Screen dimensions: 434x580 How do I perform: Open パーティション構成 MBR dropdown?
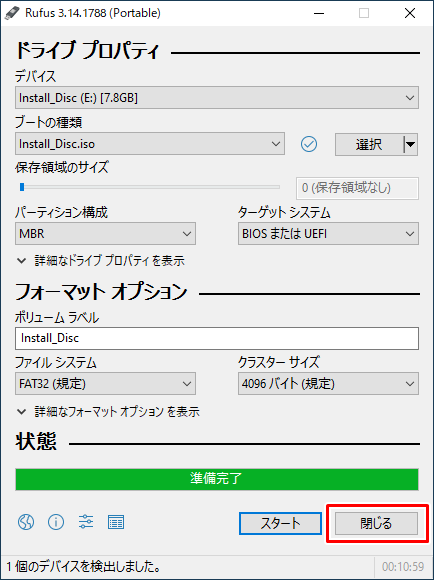click(x=105, y=233)
